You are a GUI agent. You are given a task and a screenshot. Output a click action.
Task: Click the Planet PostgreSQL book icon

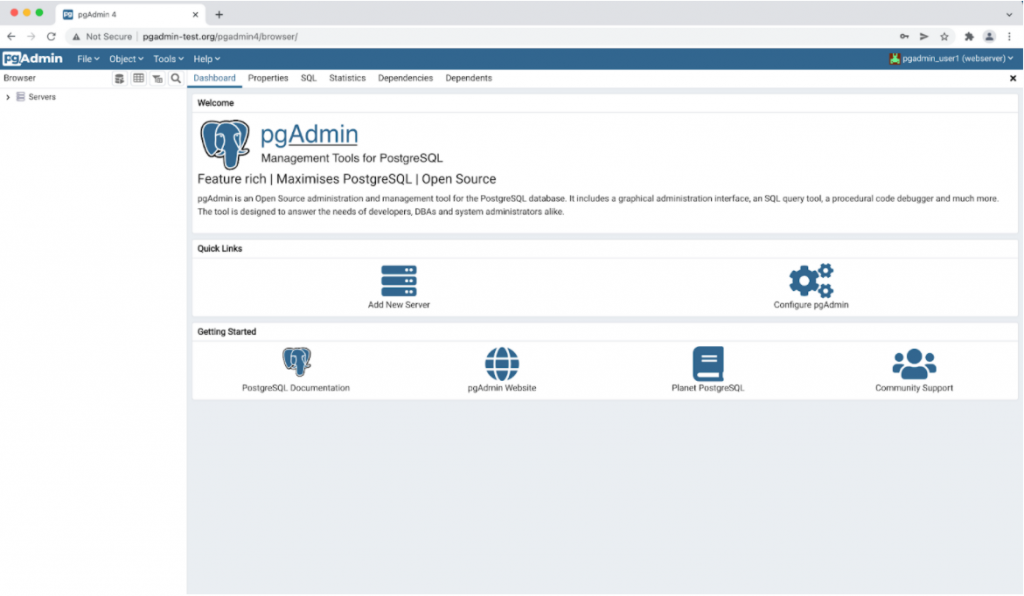tap(709, 363)
